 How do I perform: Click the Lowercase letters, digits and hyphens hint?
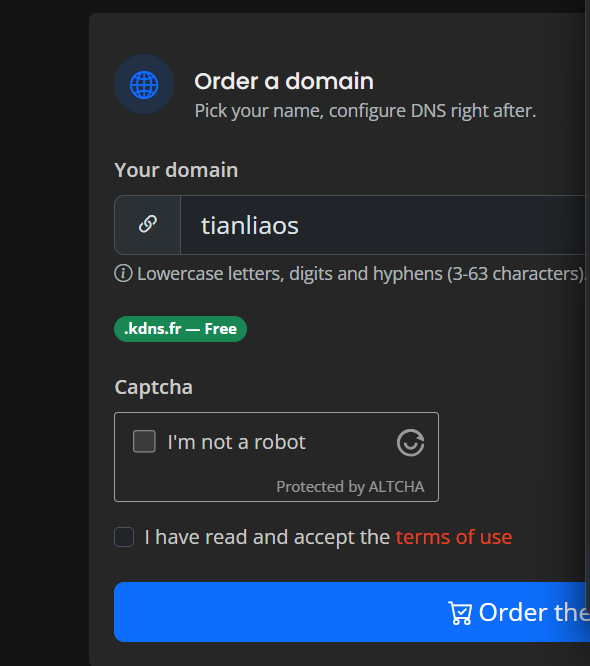coord(361,274)
